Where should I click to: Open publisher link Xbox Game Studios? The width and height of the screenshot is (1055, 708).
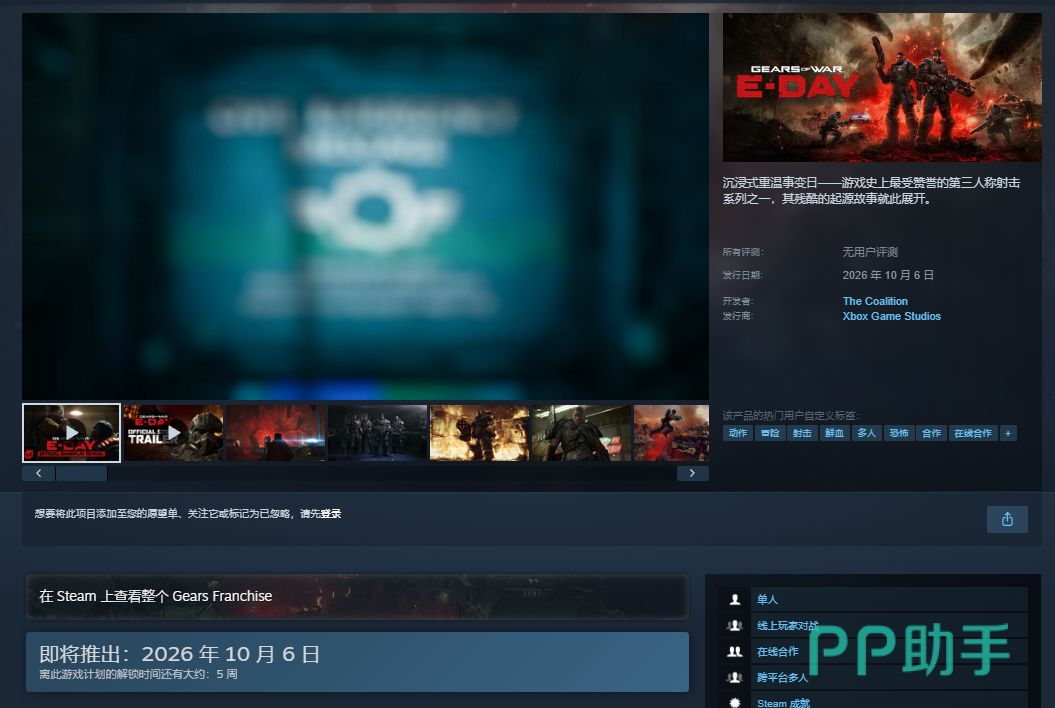pyautogui.click(x=892, y=316)
